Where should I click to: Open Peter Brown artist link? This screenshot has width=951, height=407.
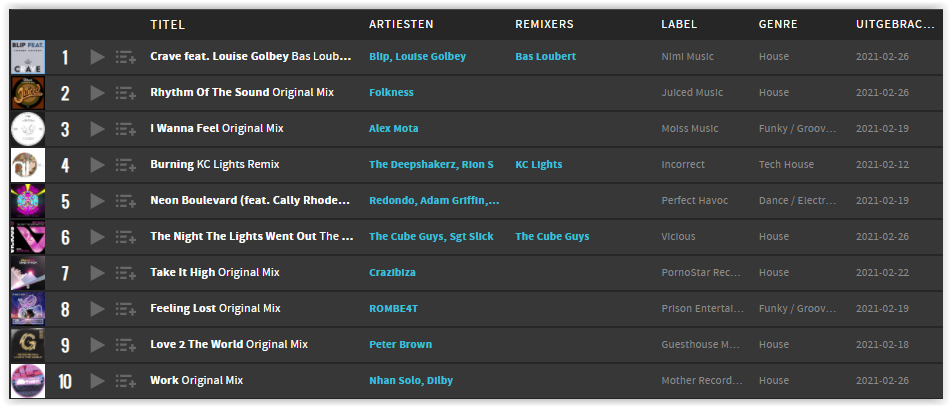tap(400, 345)
